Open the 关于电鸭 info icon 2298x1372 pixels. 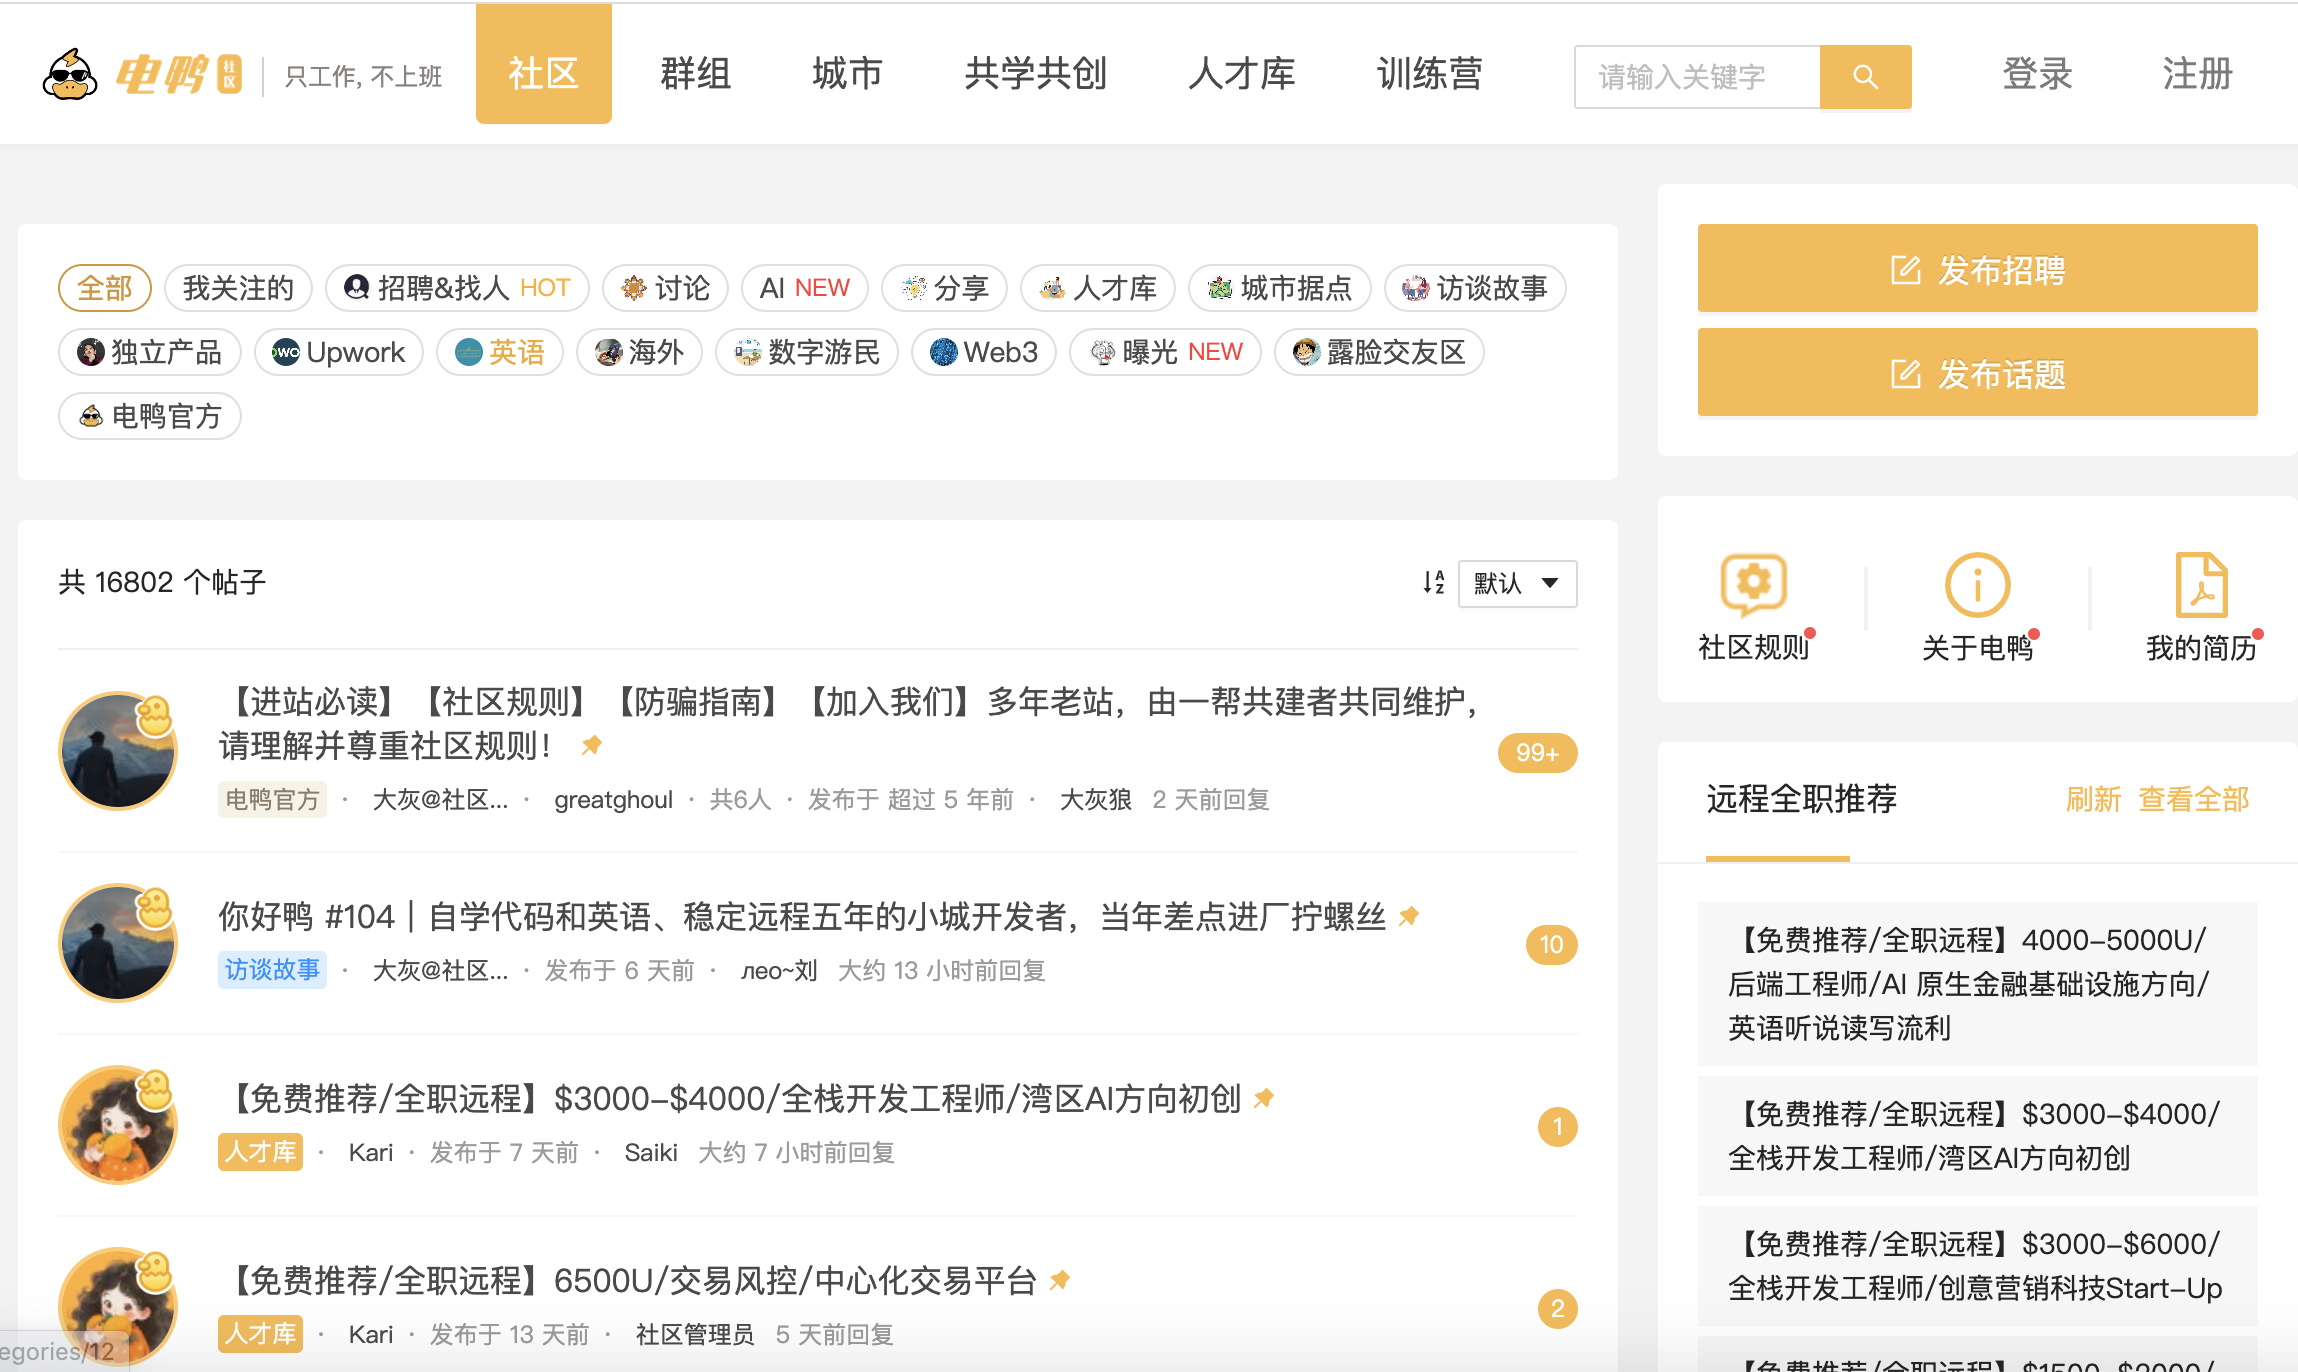(x=1976, y=584)
